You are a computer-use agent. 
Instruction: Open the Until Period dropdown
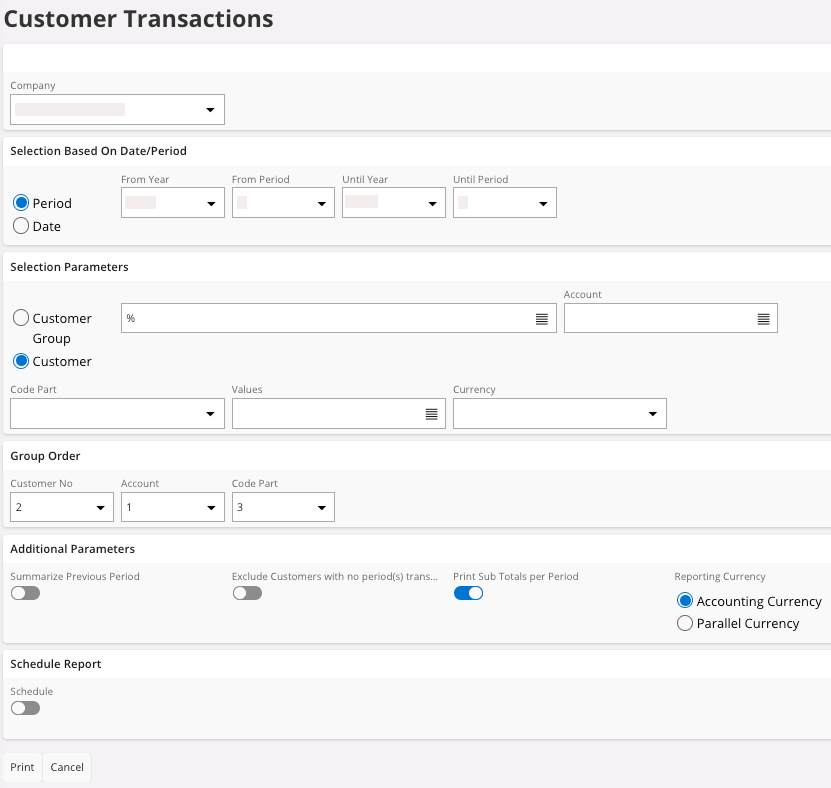(504, 203)
